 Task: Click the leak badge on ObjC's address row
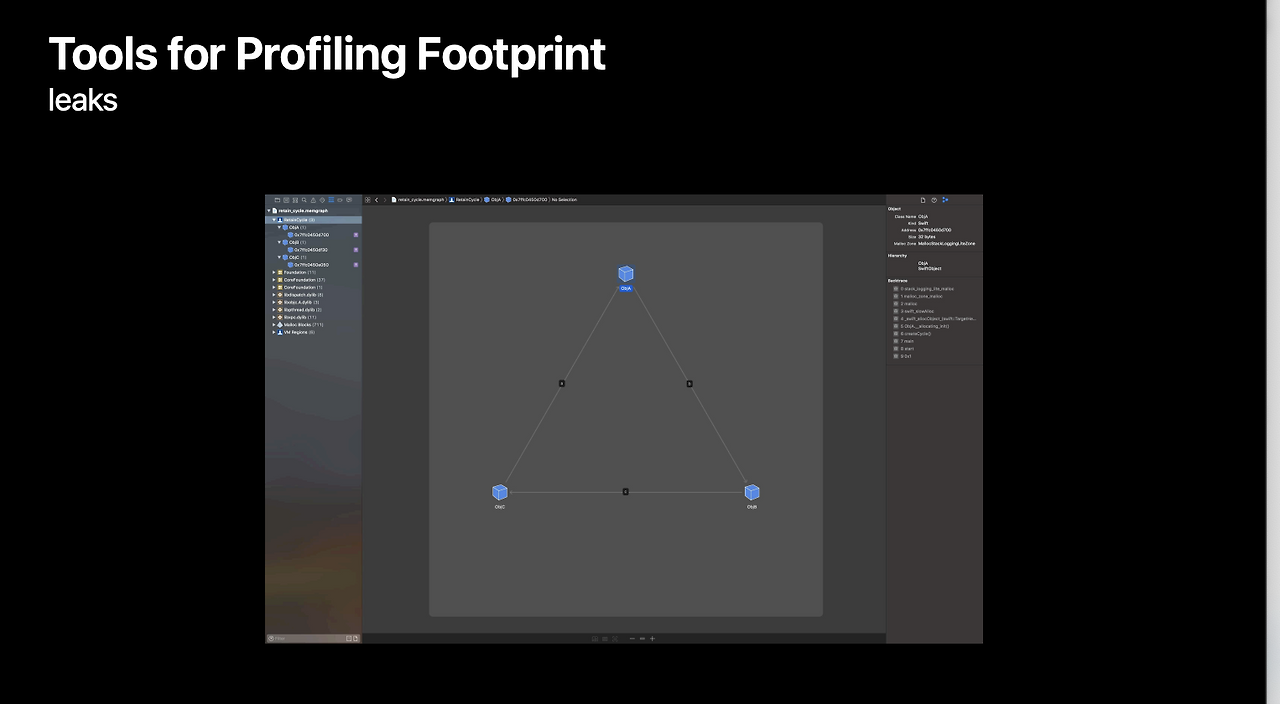(356, 265)
